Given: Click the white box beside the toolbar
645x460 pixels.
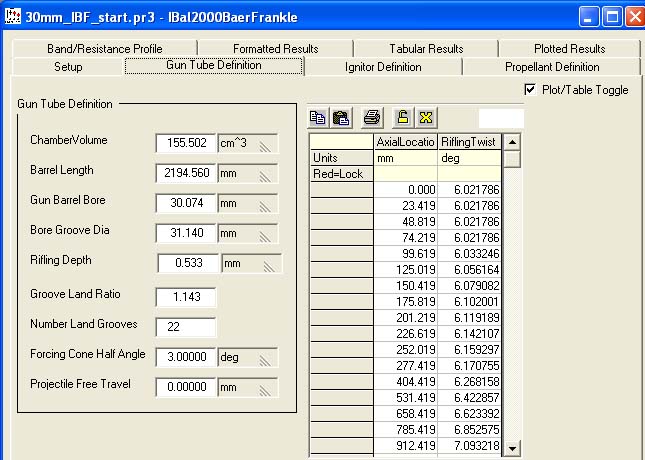Looking at the screenshot, I should 501,118.
